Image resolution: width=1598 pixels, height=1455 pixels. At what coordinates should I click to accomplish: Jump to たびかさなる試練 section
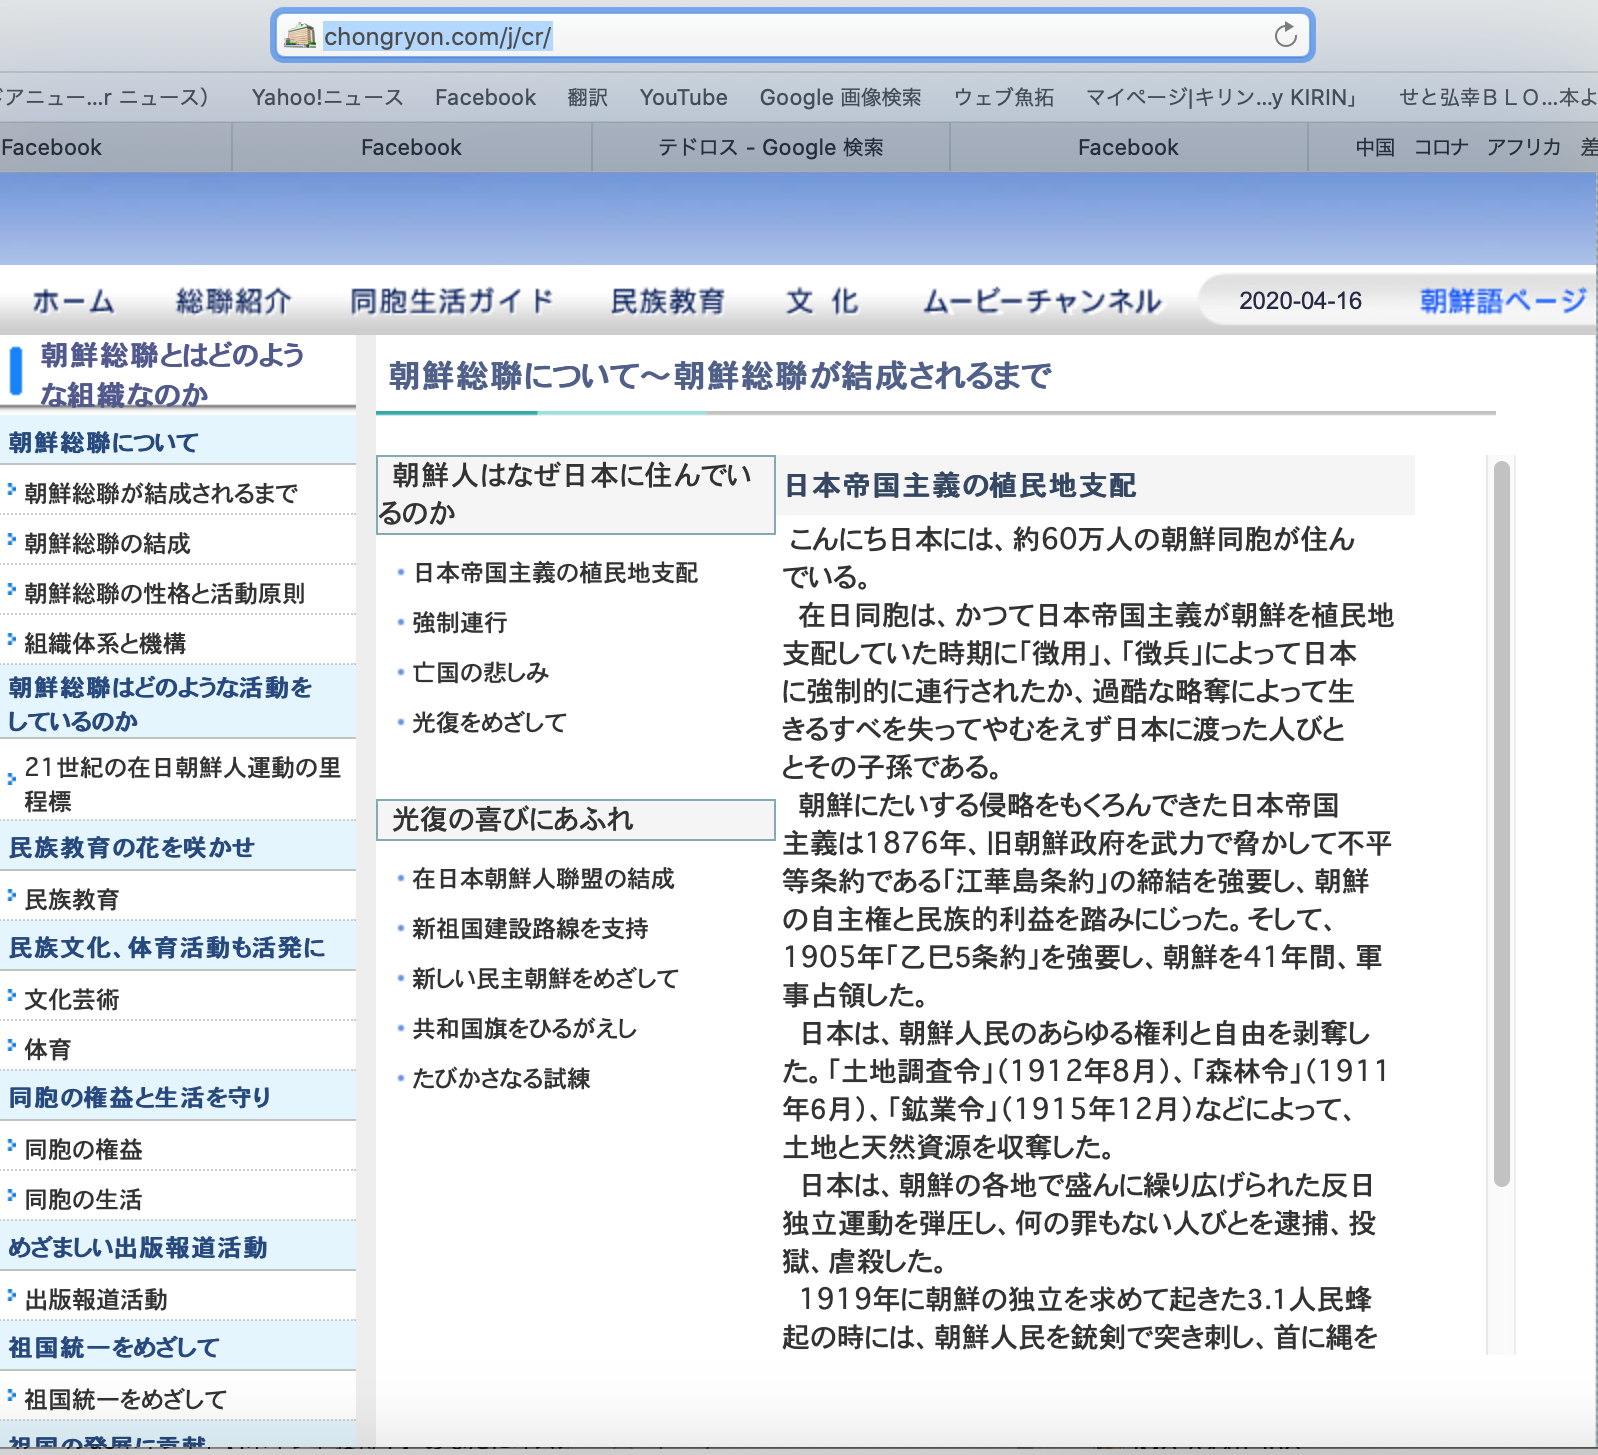coord(501,1078)
